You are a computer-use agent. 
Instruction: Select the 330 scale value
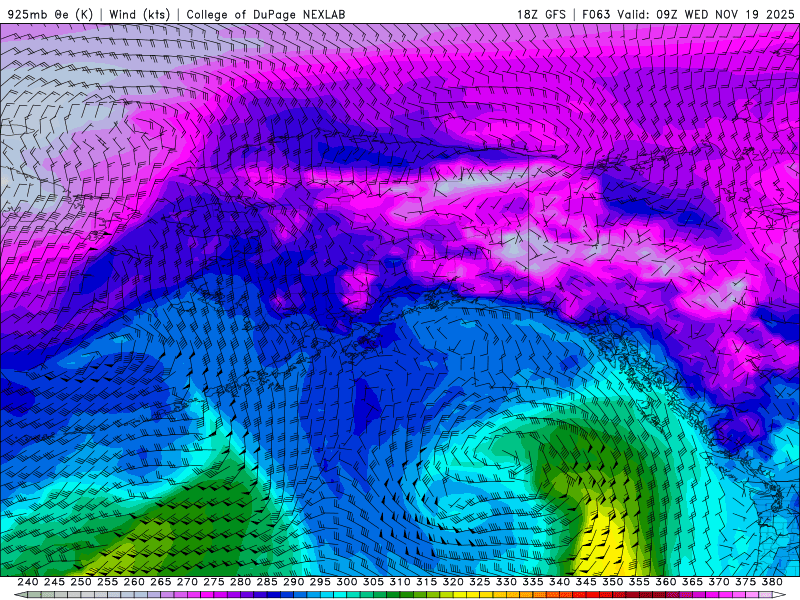(506, 582)
